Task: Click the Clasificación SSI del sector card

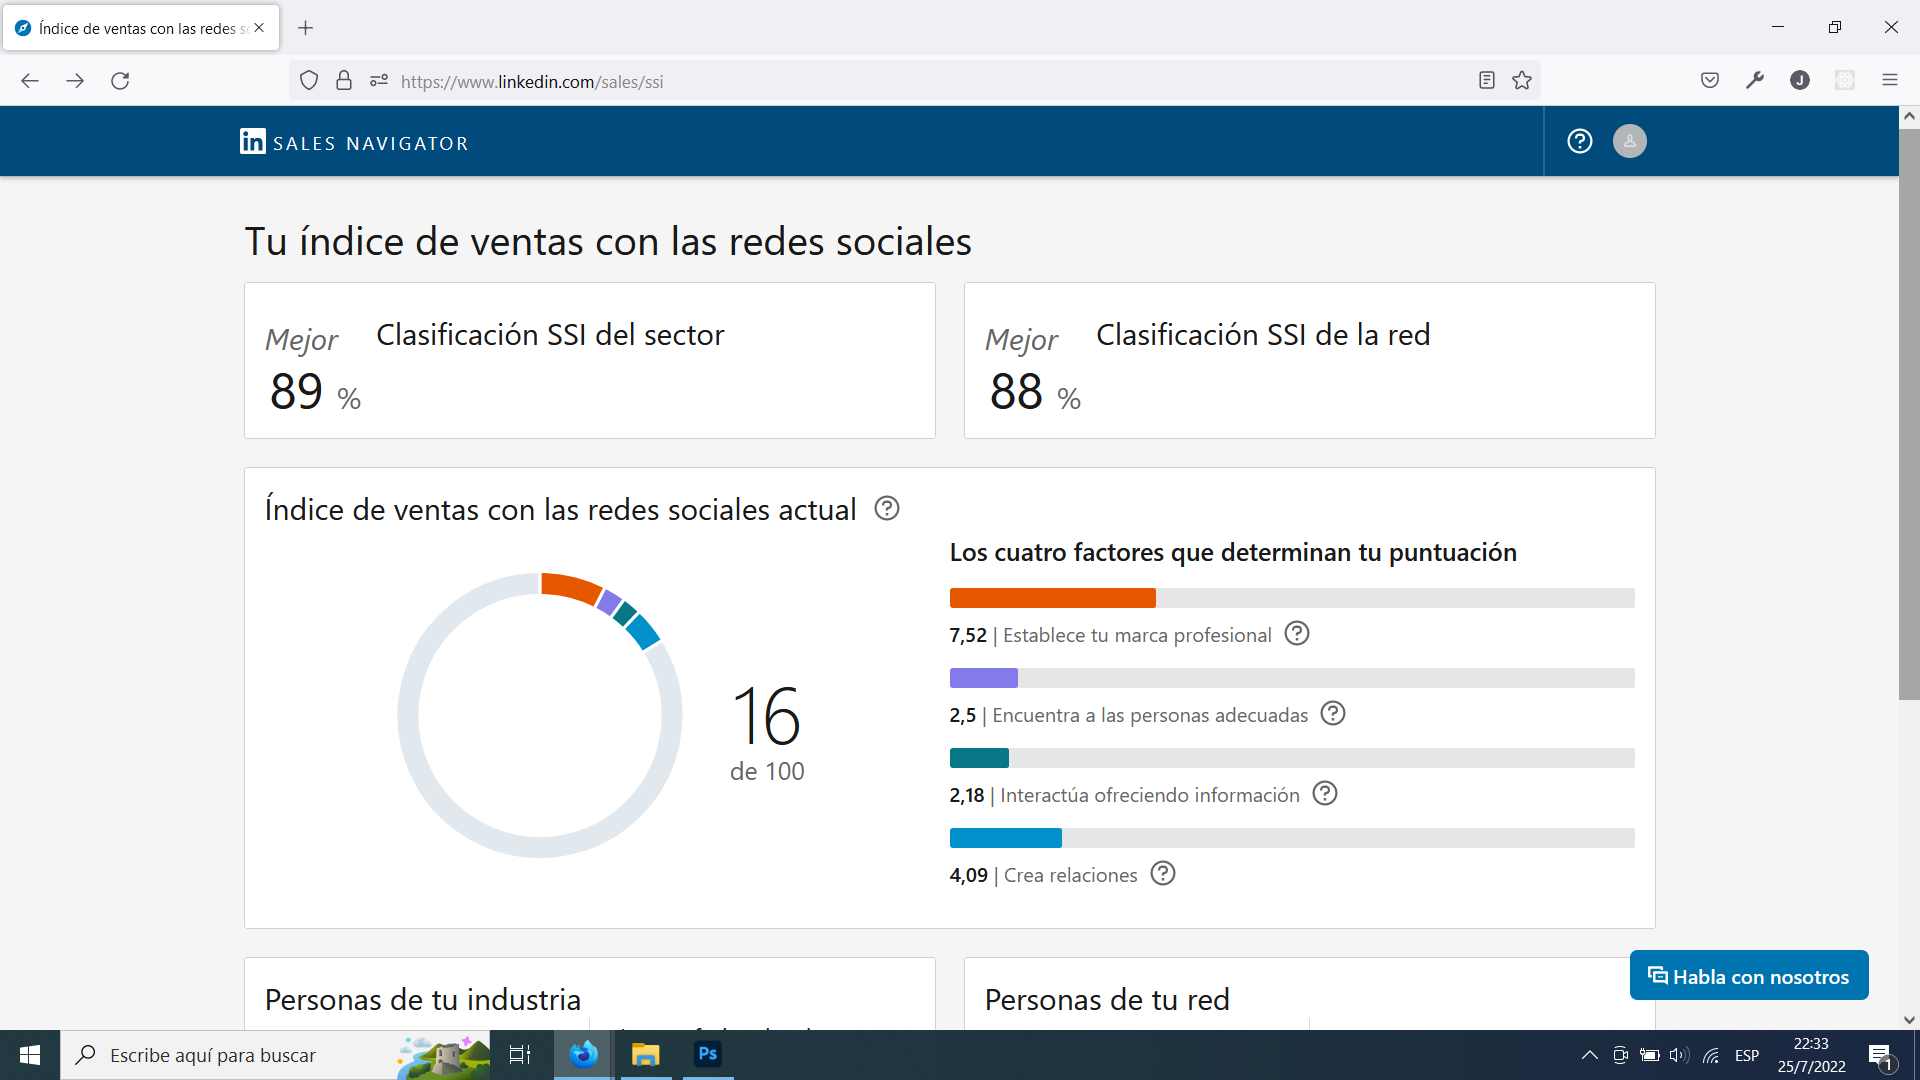Action: 590,360
